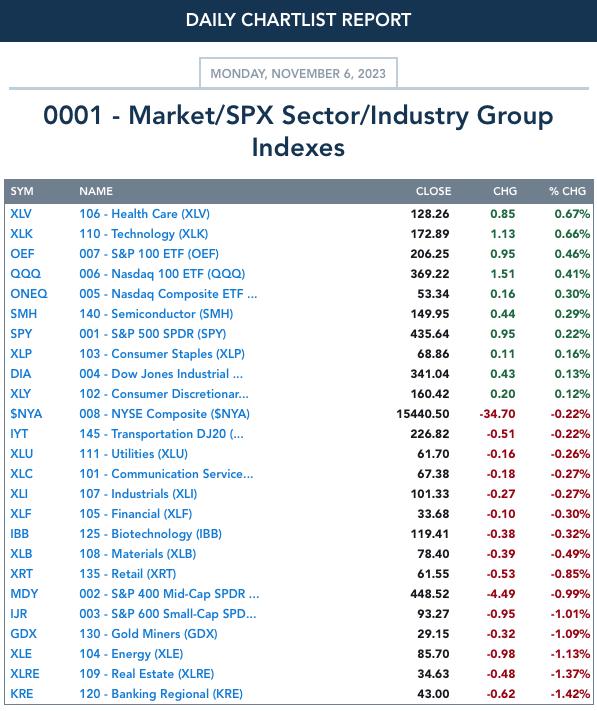Open the 110 - Technology (XLK) chart
This screenshot has width=597, height=711.
pyautogui.click(x=144, y=234)
